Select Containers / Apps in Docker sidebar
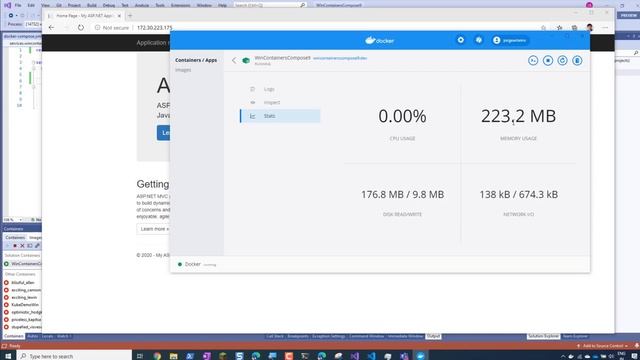 tap(196, 60)
